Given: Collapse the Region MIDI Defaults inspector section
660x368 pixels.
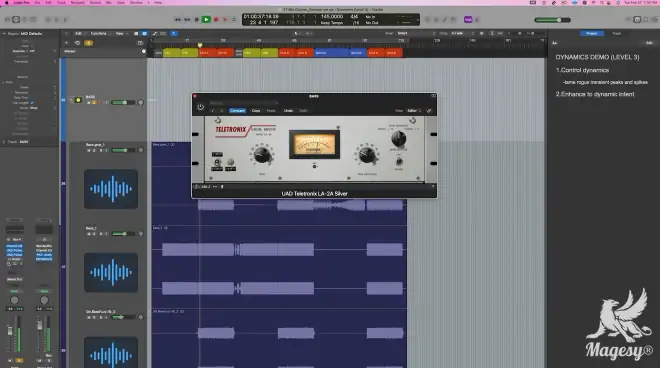Looking at the screenshot, I should (x=4, y=33).
